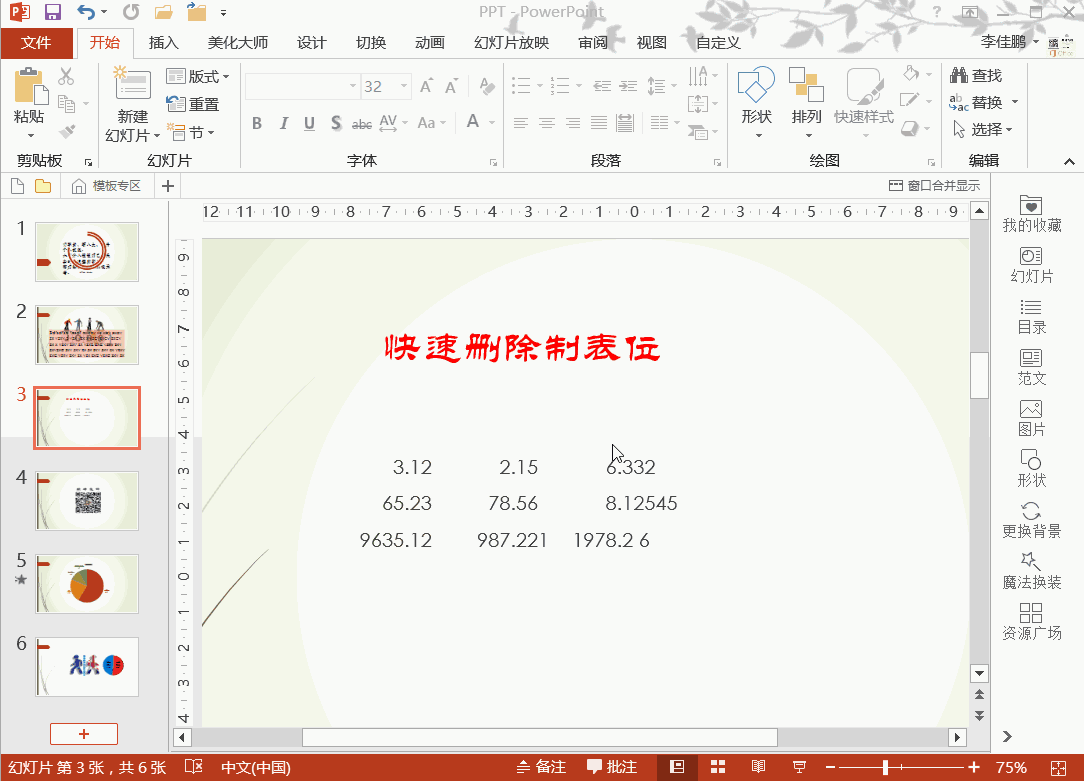Click 更换背景 in the right sidebar
This screenshot has width=1084, height=781.
[x=1031, y=520]
